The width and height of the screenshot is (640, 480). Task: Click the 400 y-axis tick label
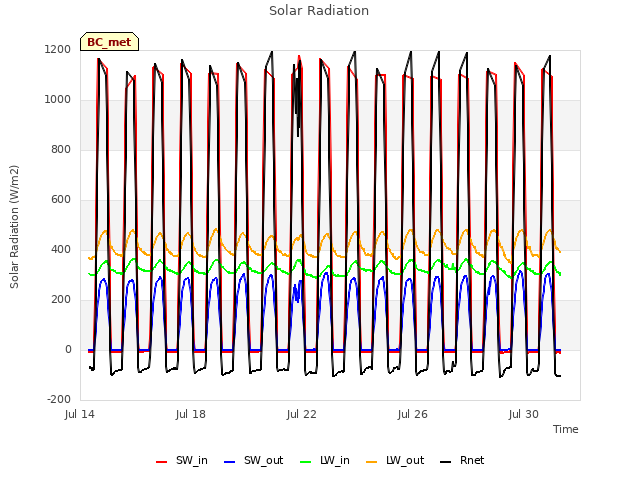point(61,249)
